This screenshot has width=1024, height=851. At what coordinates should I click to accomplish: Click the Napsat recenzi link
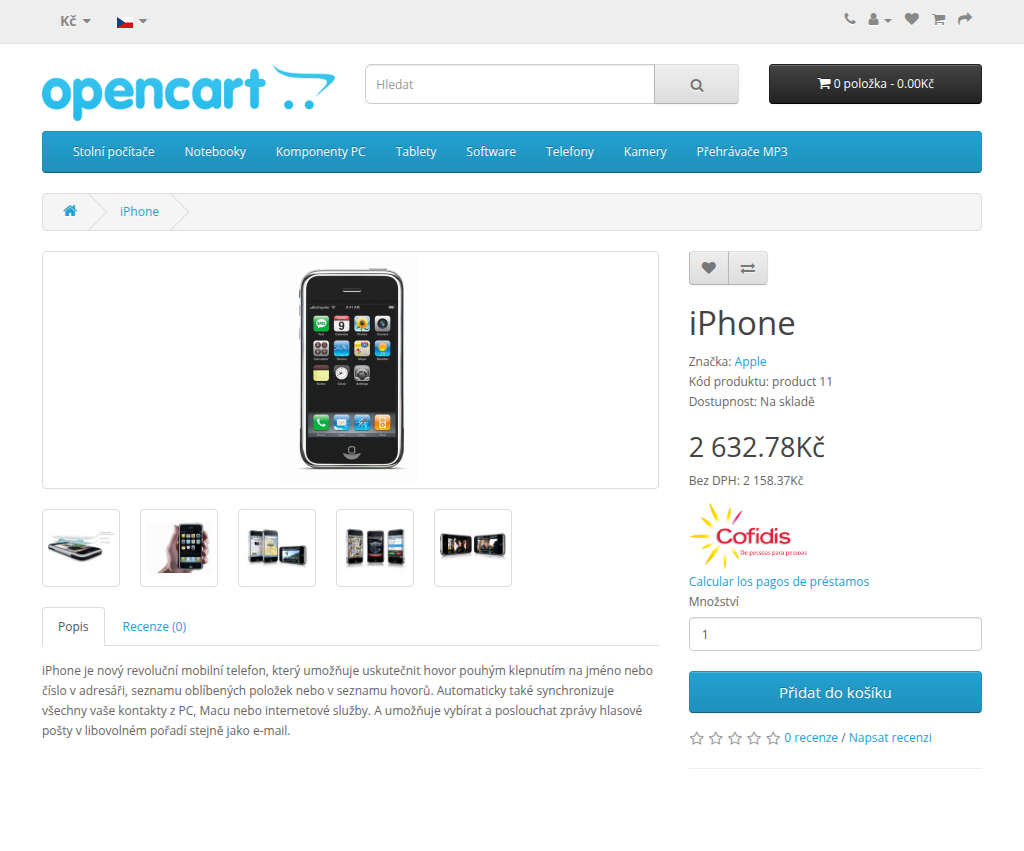(x=890, y=737)
